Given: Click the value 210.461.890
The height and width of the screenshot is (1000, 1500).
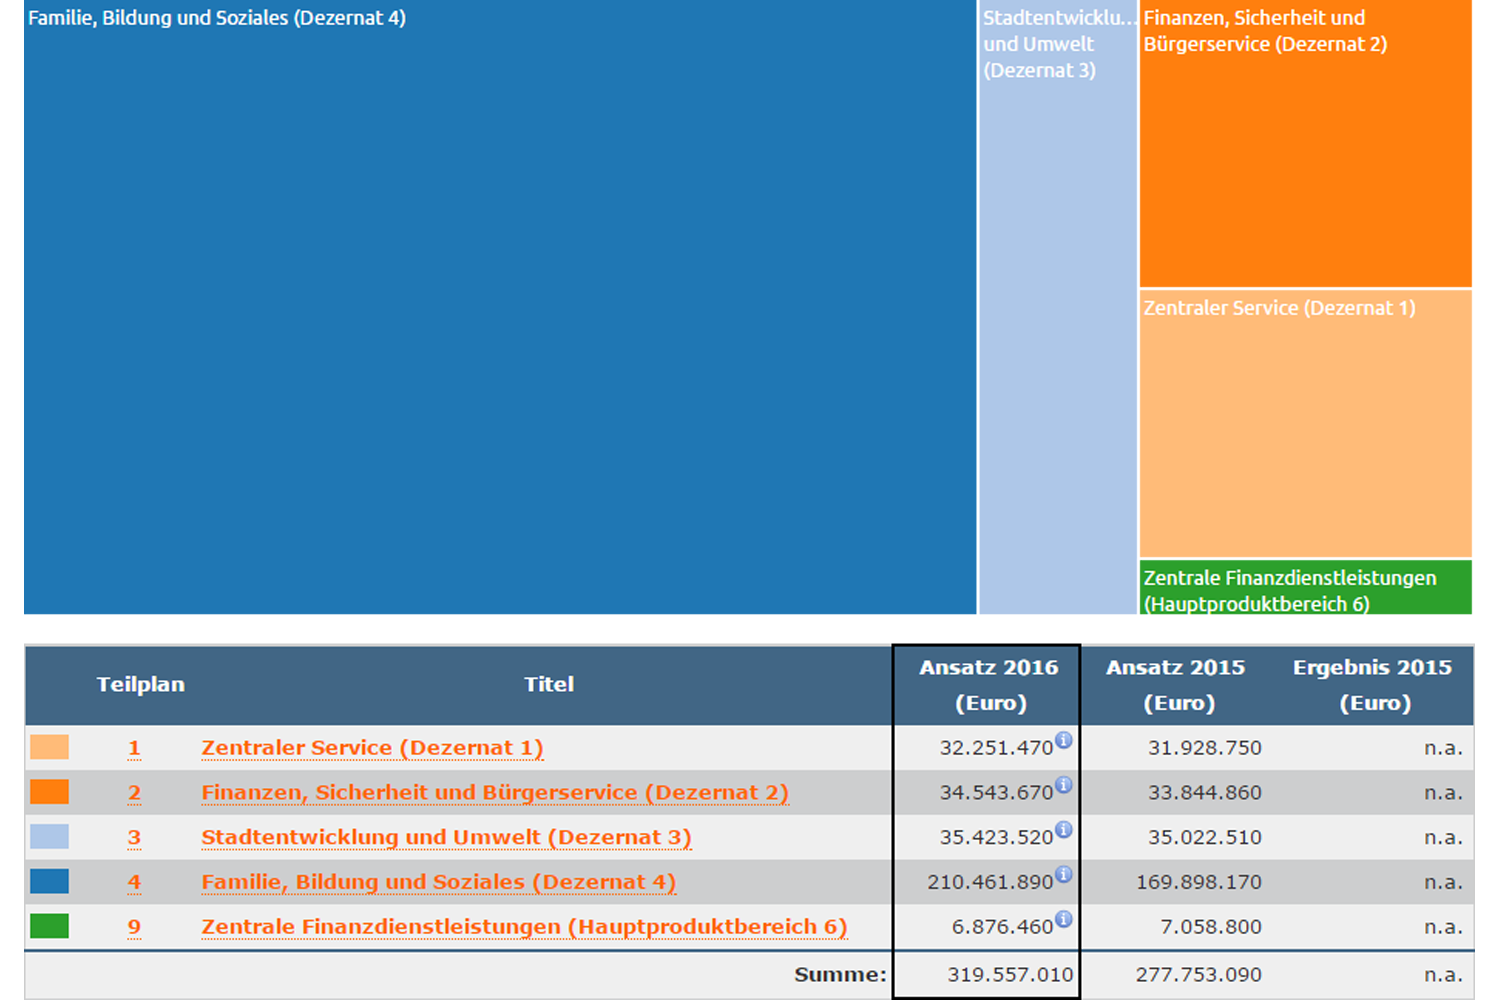Looking at the screenshot, I should pyautogui.click(x=990, y=883).
